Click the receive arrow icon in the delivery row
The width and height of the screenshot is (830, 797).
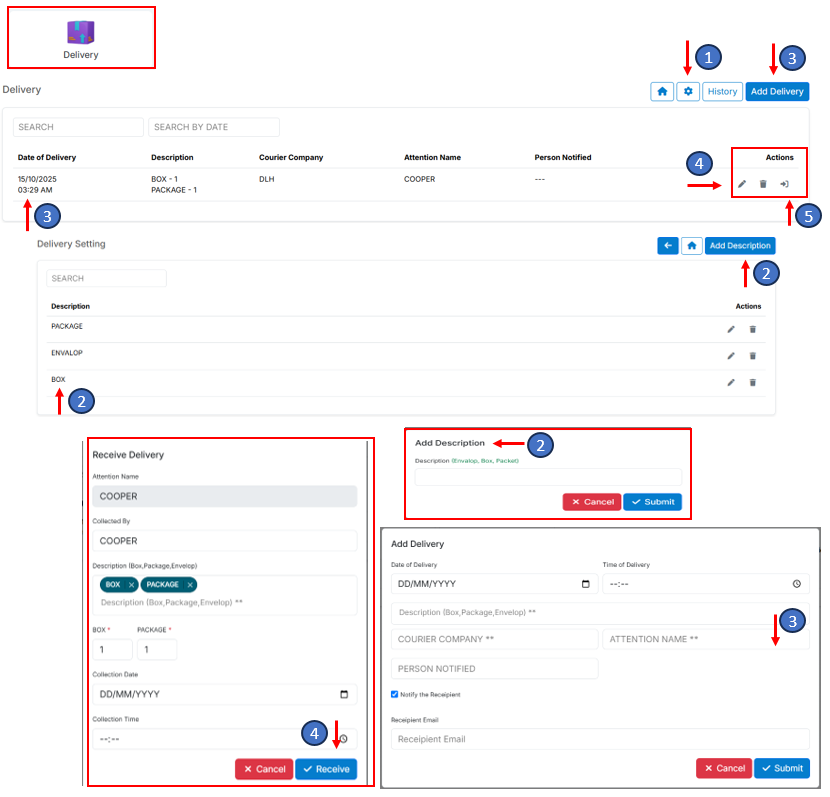785,184
